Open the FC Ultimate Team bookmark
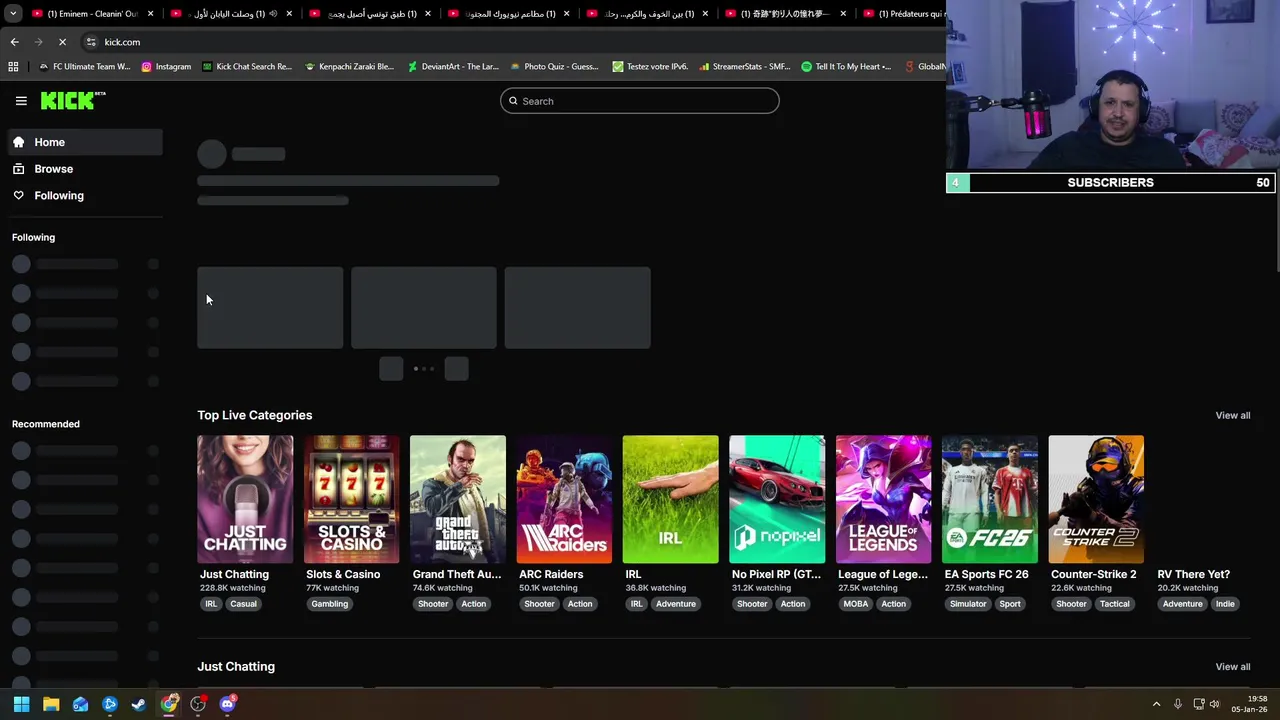The height and width of the screenshot is (720, 1280). pos(84,67)
